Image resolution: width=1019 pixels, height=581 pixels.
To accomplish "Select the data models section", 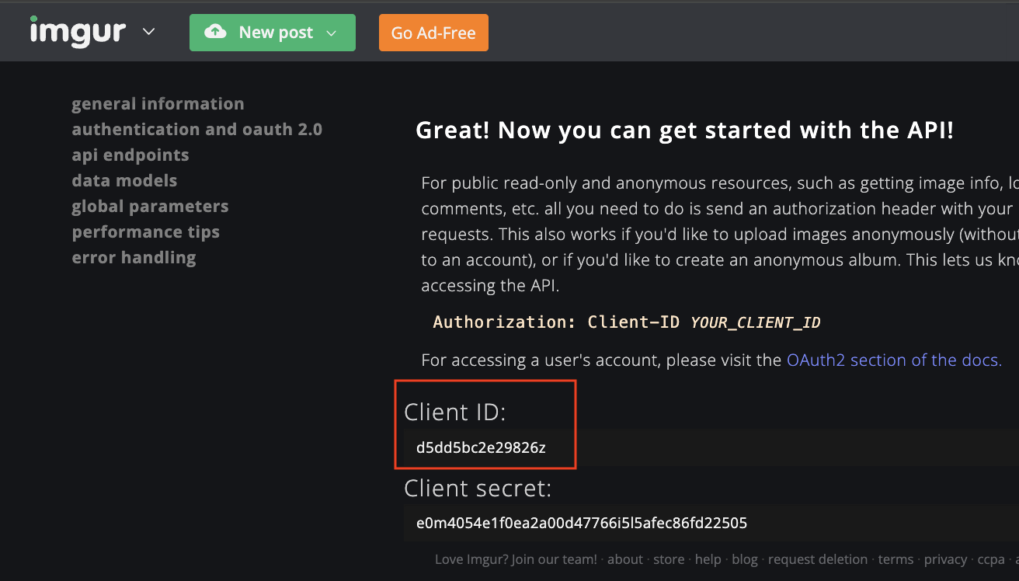I will tap(124, 181).
